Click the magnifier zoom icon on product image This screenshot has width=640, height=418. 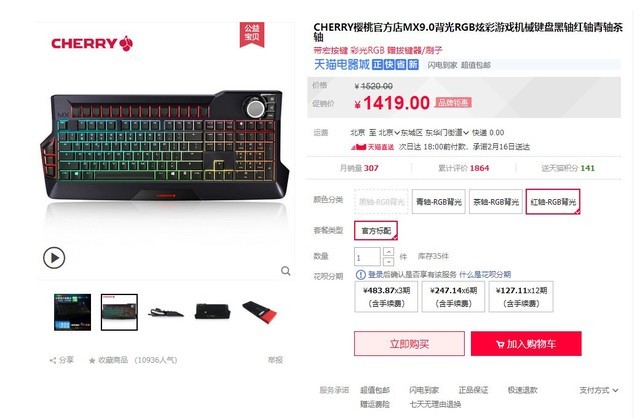286,271
